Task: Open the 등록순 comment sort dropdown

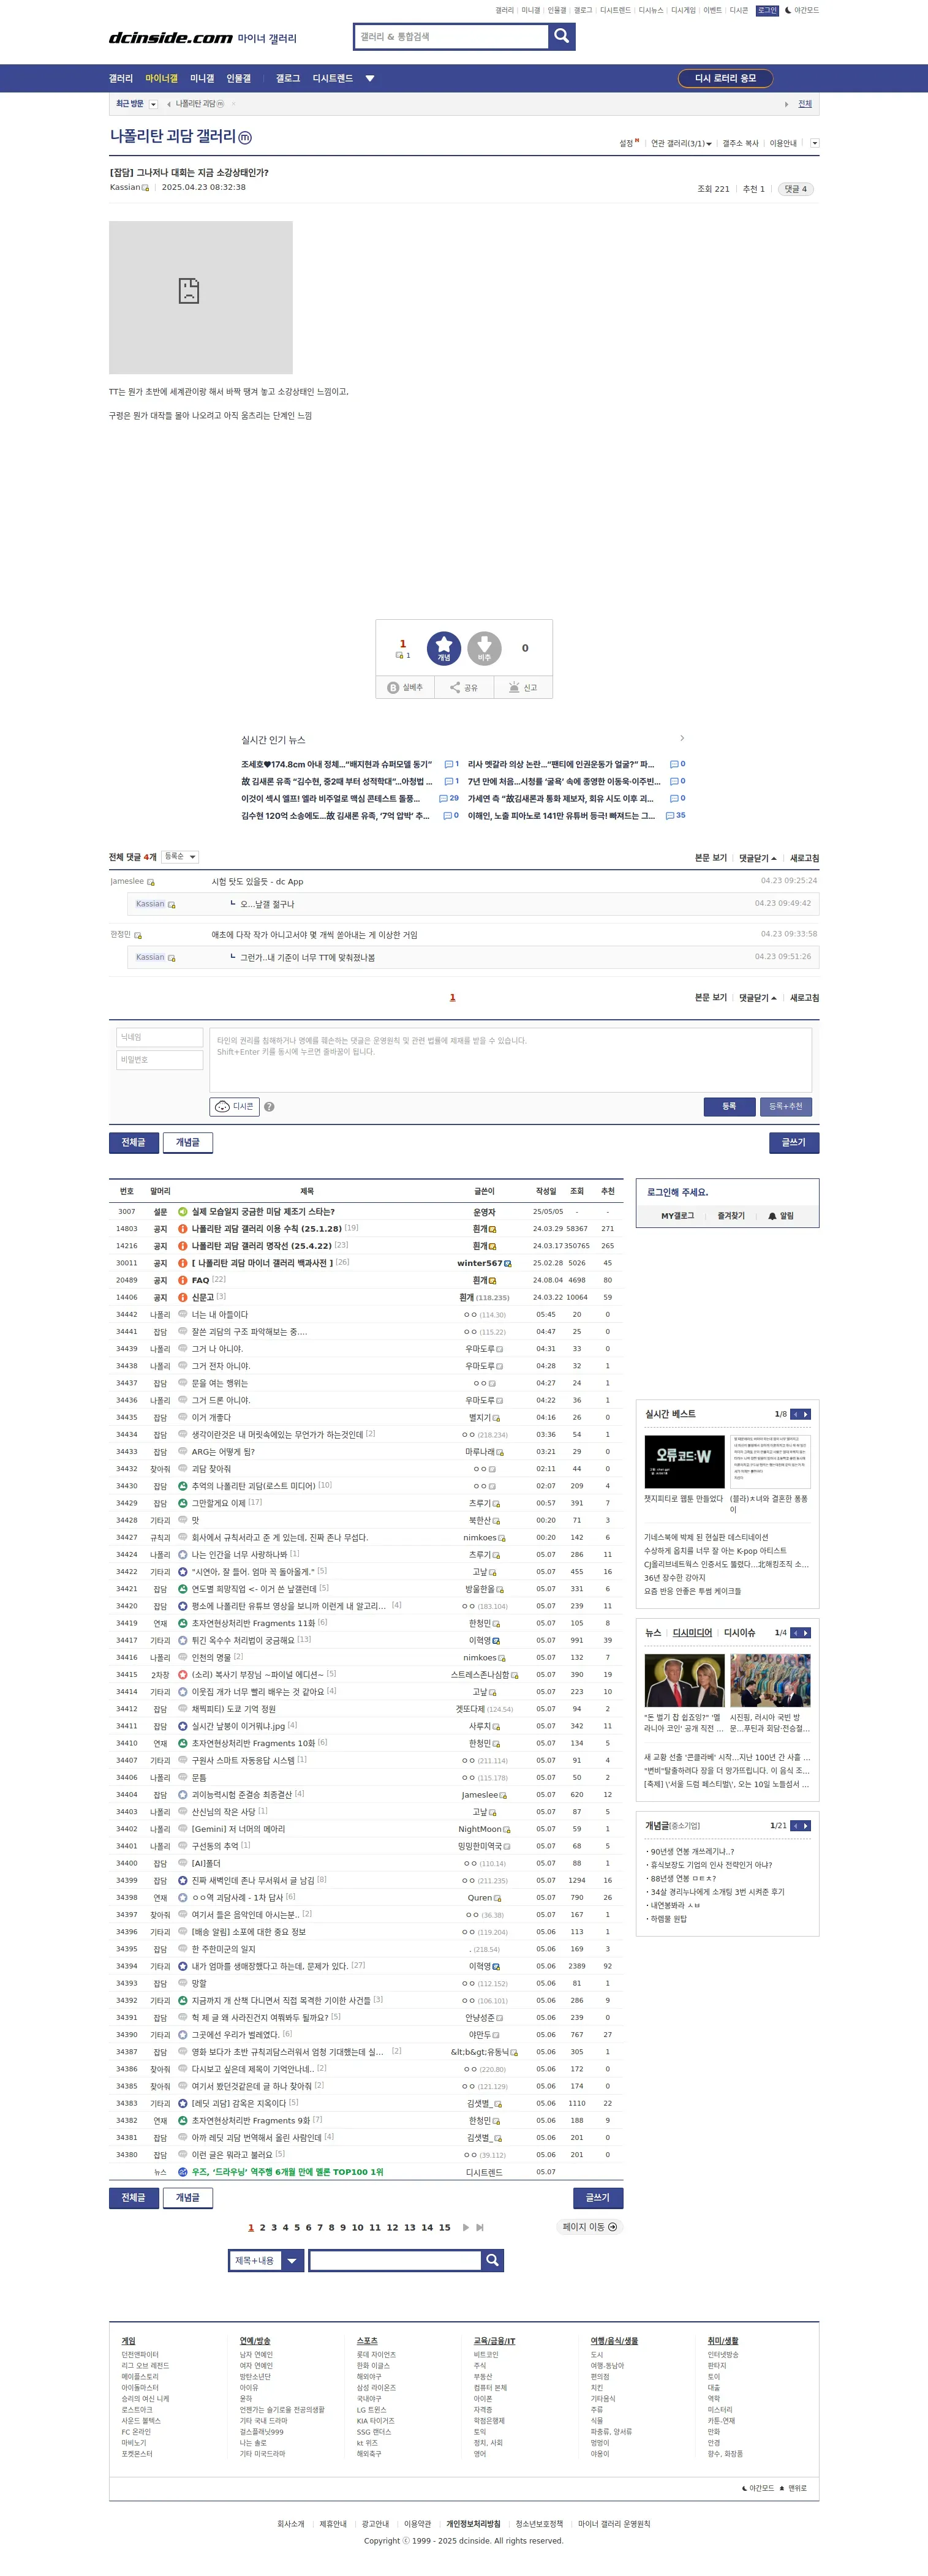Action: tap(180, 857)
